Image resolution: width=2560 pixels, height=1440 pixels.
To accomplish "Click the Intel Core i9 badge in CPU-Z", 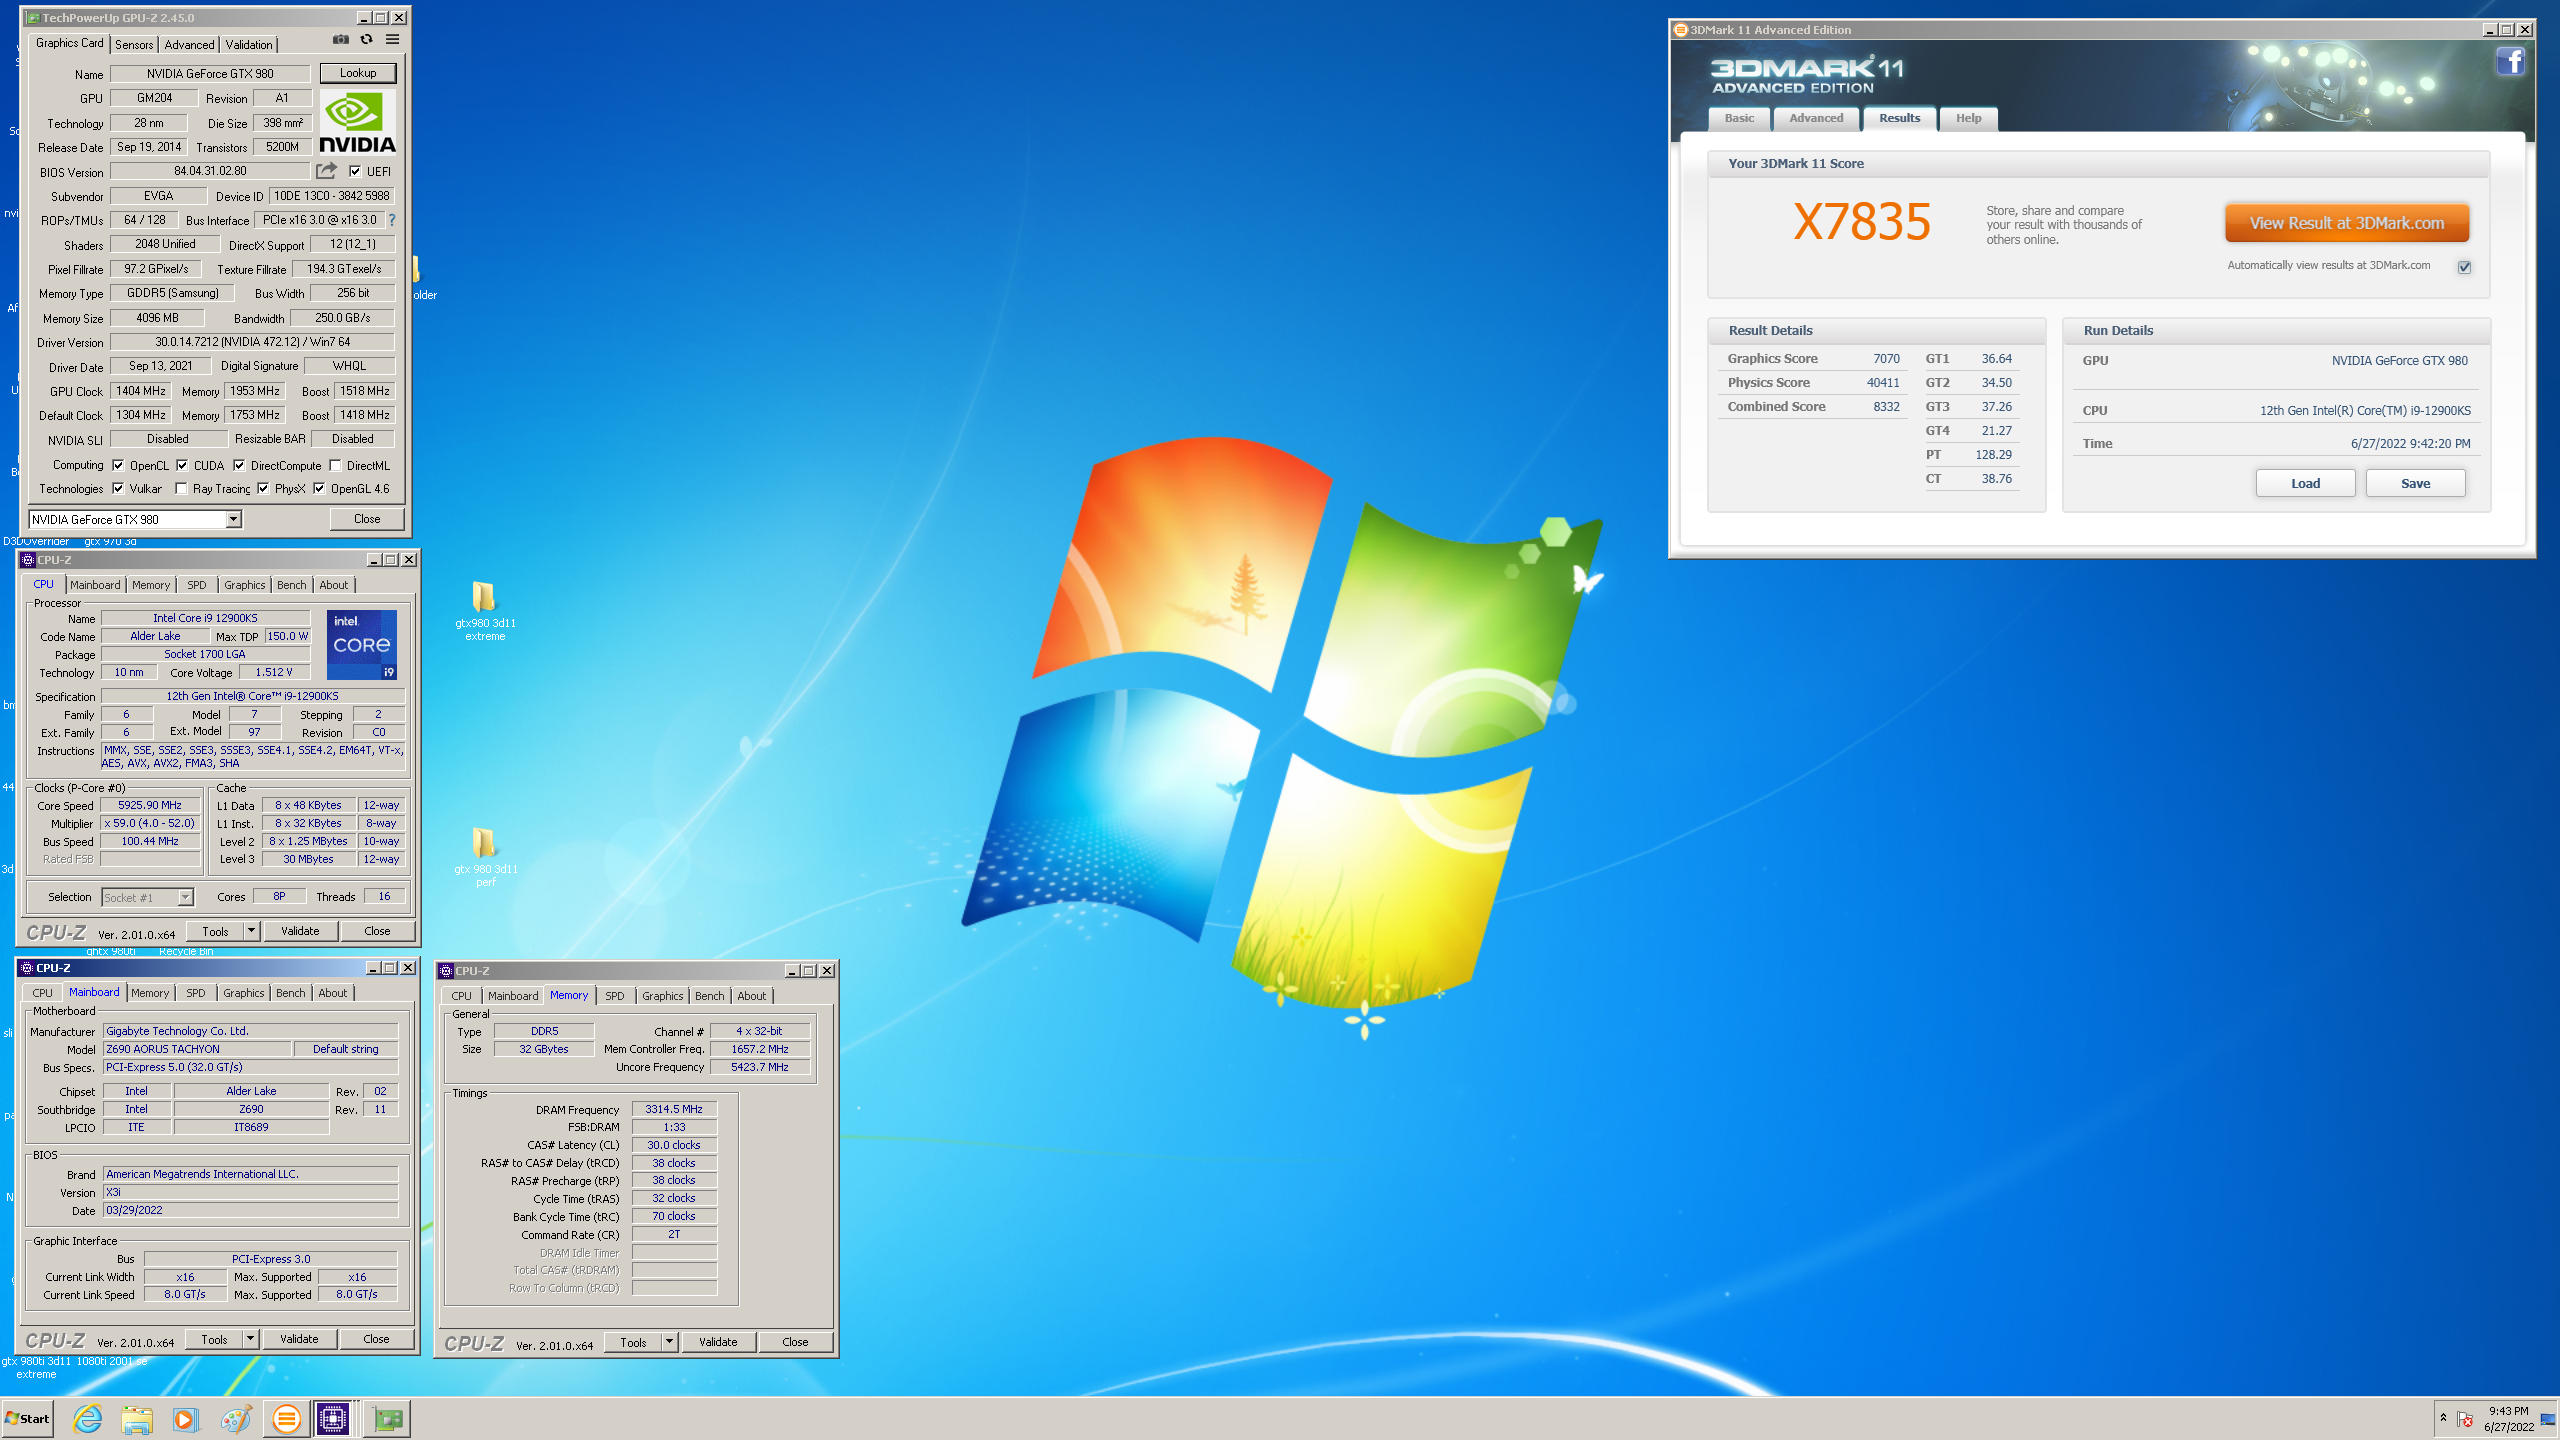I will tap(361, 644).
